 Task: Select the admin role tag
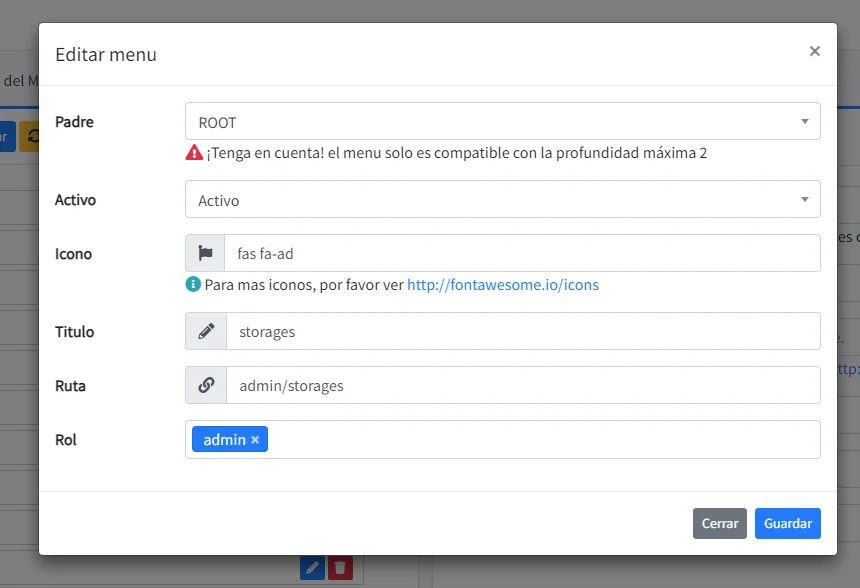pos(224,440)
